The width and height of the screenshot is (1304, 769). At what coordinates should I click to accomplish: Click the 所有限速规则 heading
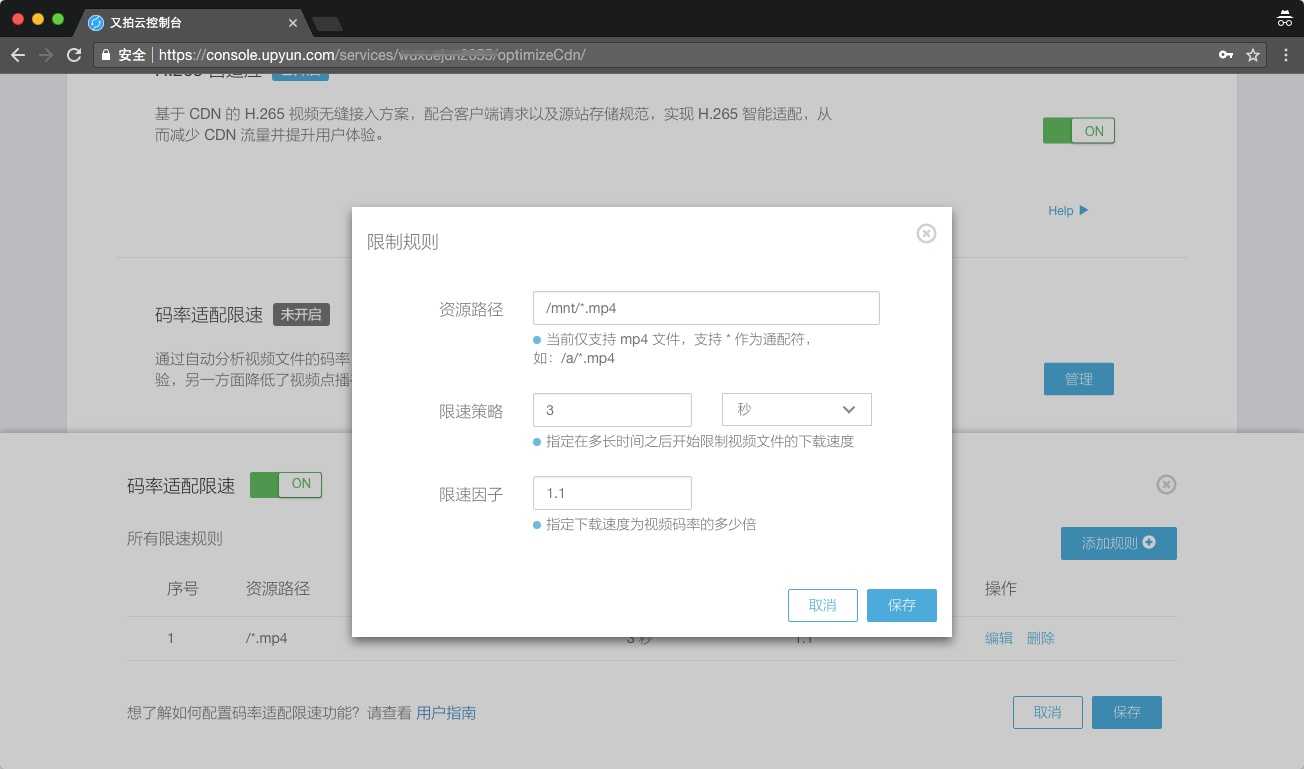coord(175,539)
